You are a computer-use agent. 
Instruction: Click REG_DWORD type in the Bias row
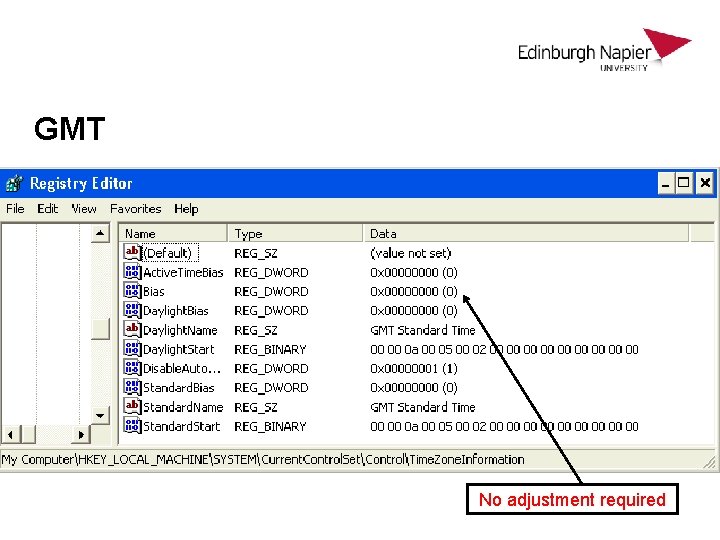(271, 292)
